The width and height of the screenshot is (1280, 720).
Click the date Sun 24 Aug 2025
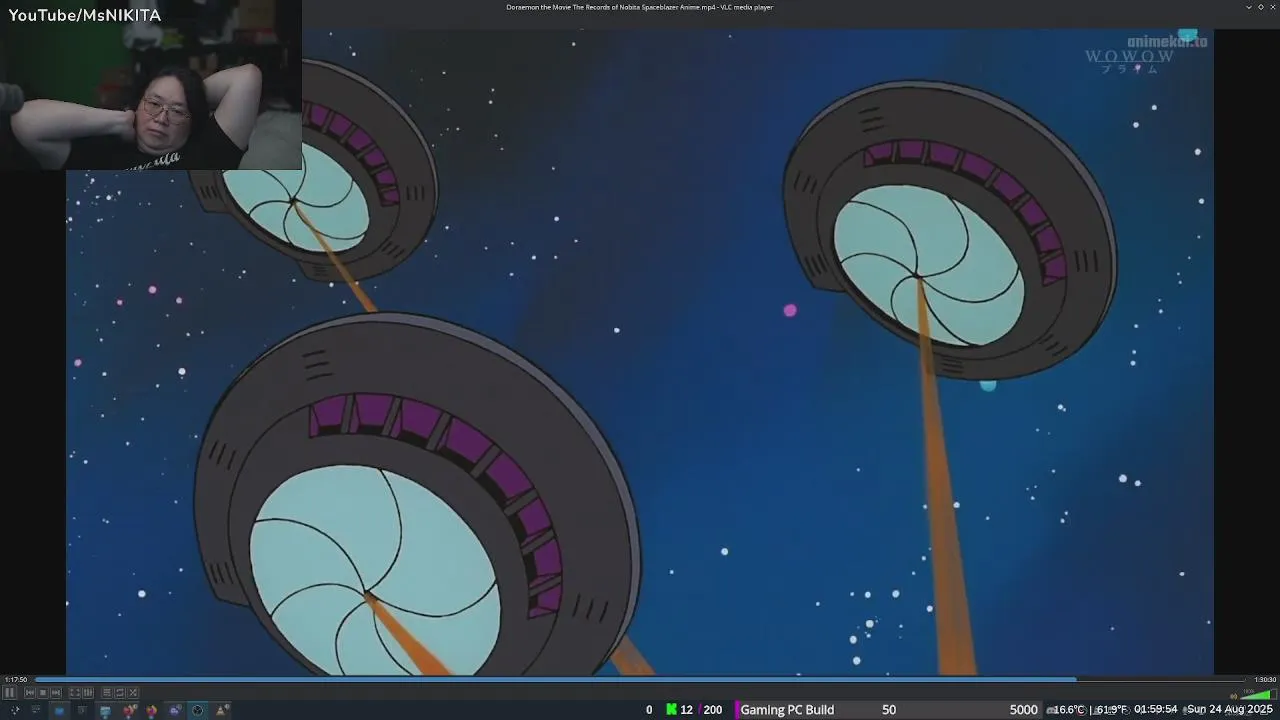(x=1229, y=710)
